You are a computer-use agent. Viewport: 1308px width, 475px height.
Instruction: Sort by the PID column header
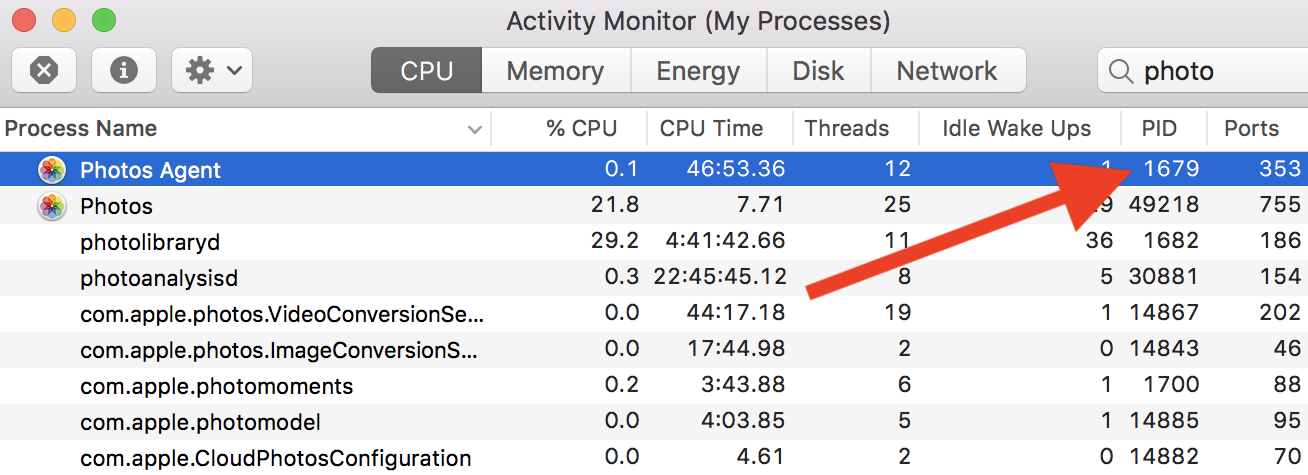point(1160,129)
